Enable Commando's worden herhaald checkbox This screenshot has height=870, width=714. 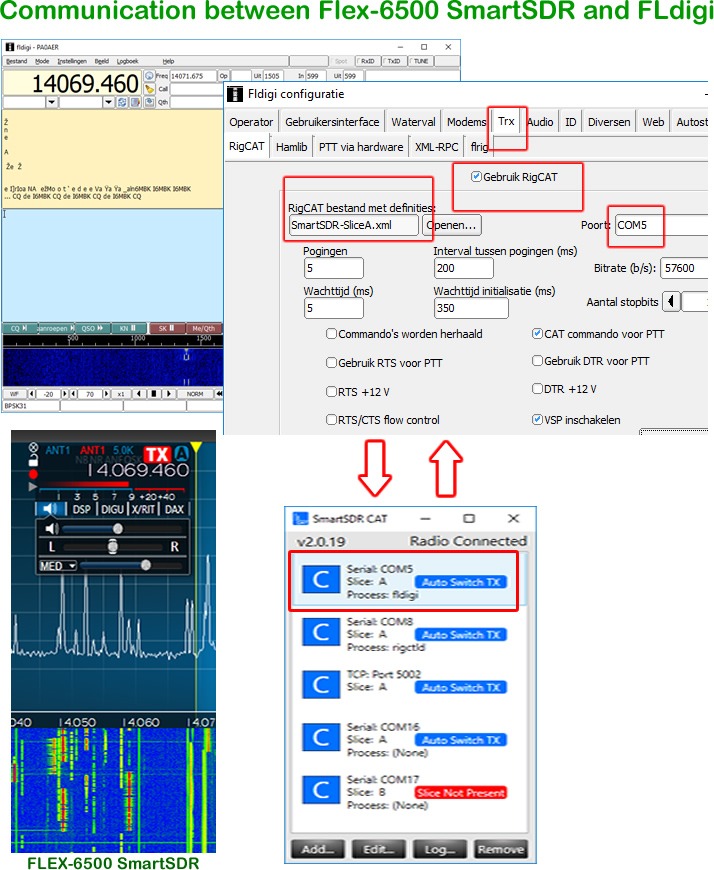[x=331, y=333]
